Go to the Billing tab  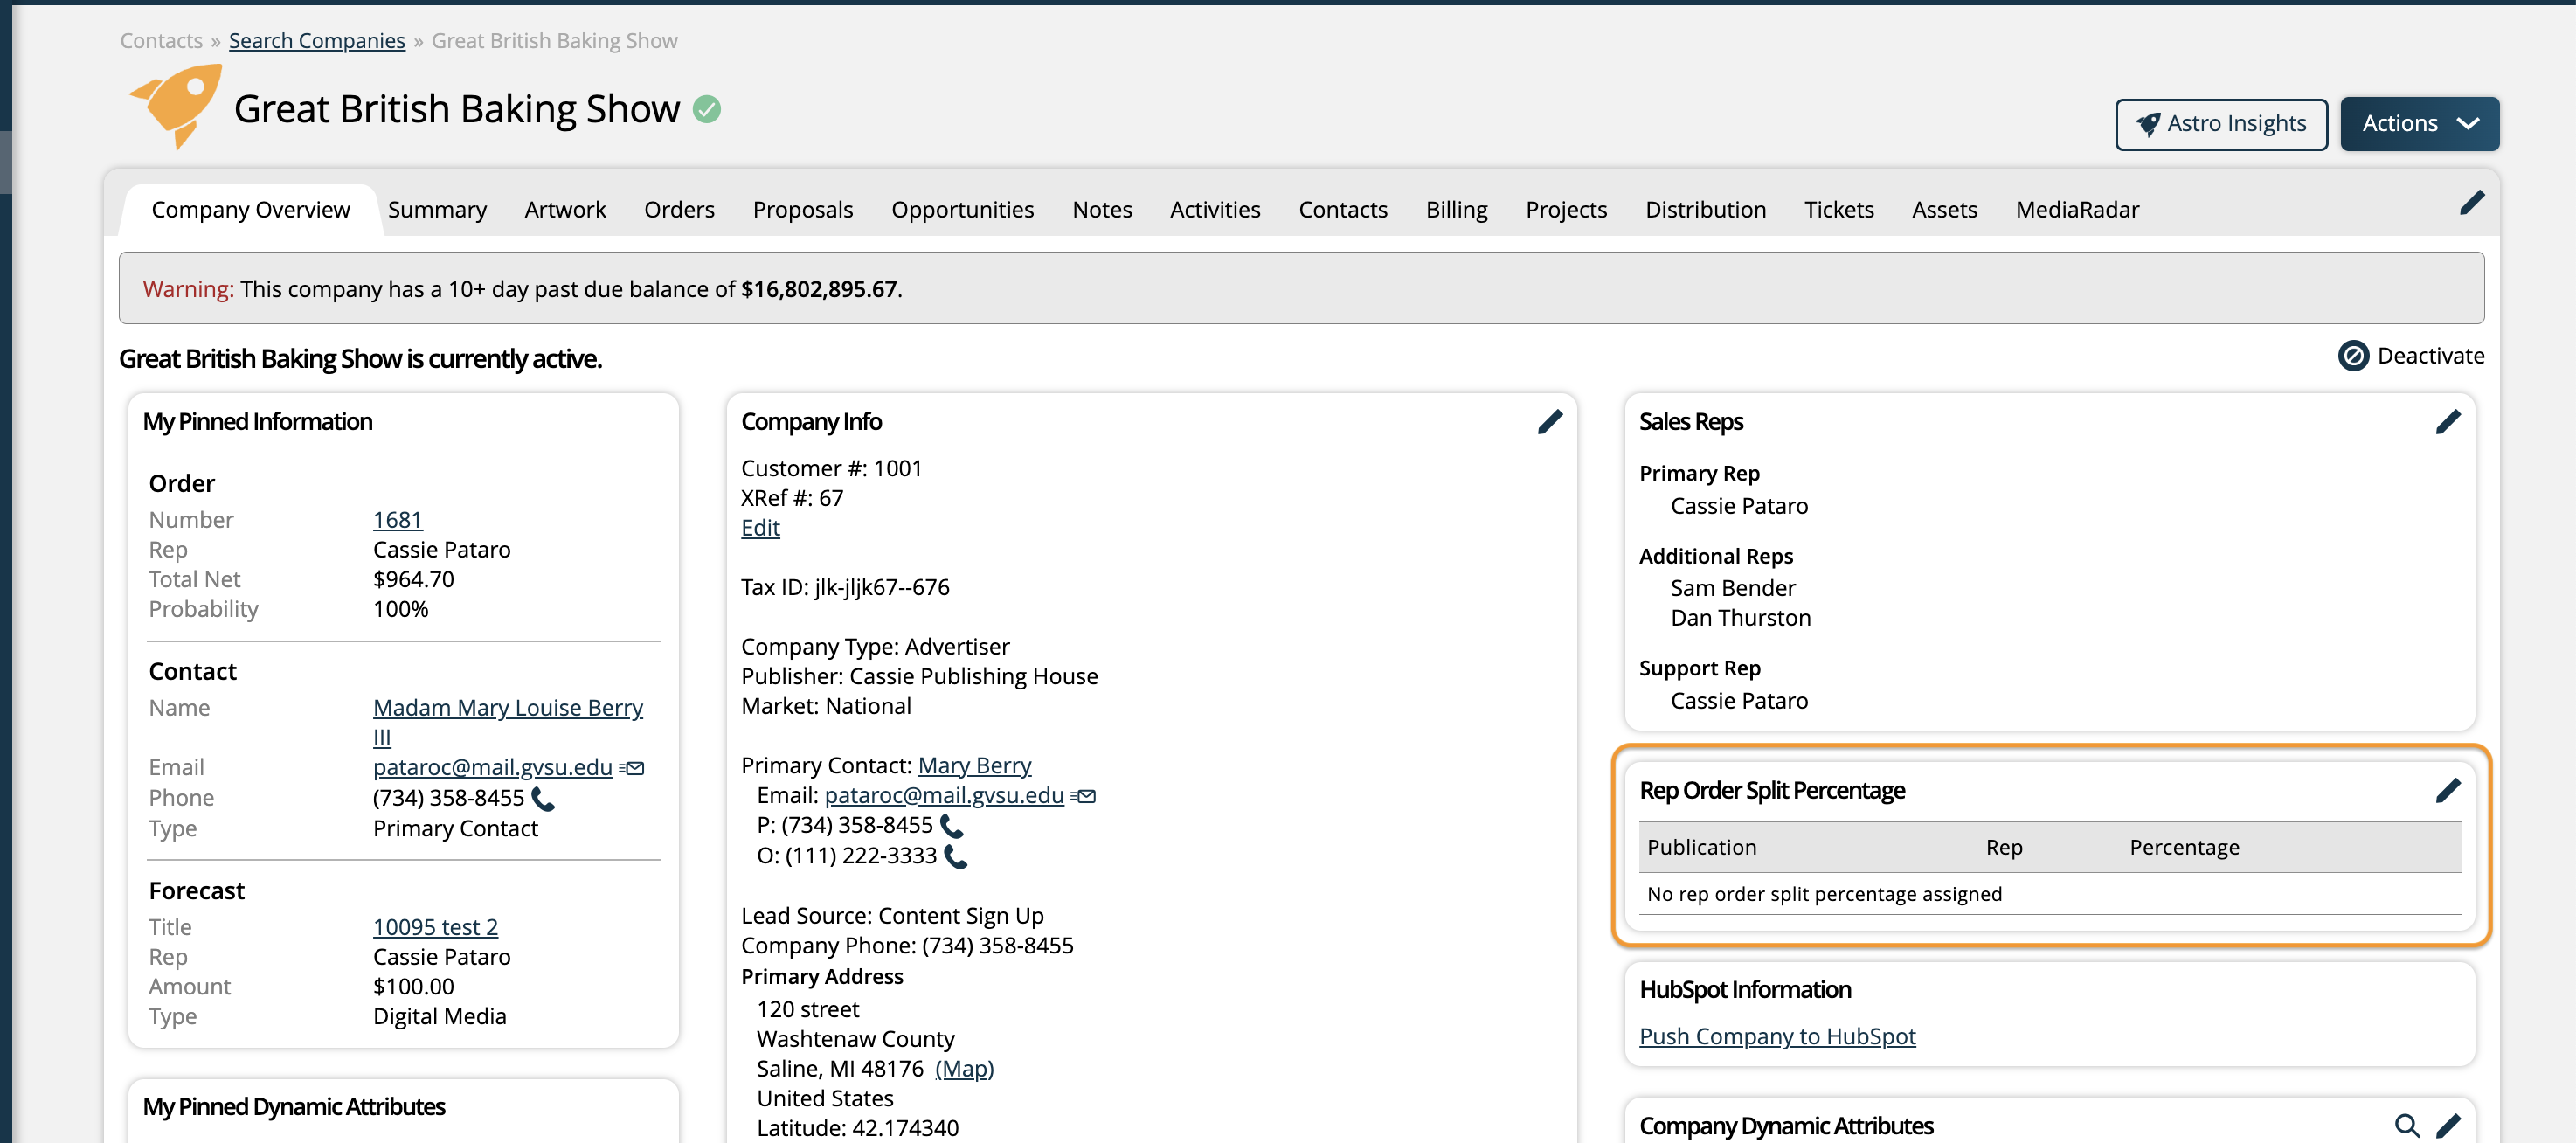(1456, 210)
